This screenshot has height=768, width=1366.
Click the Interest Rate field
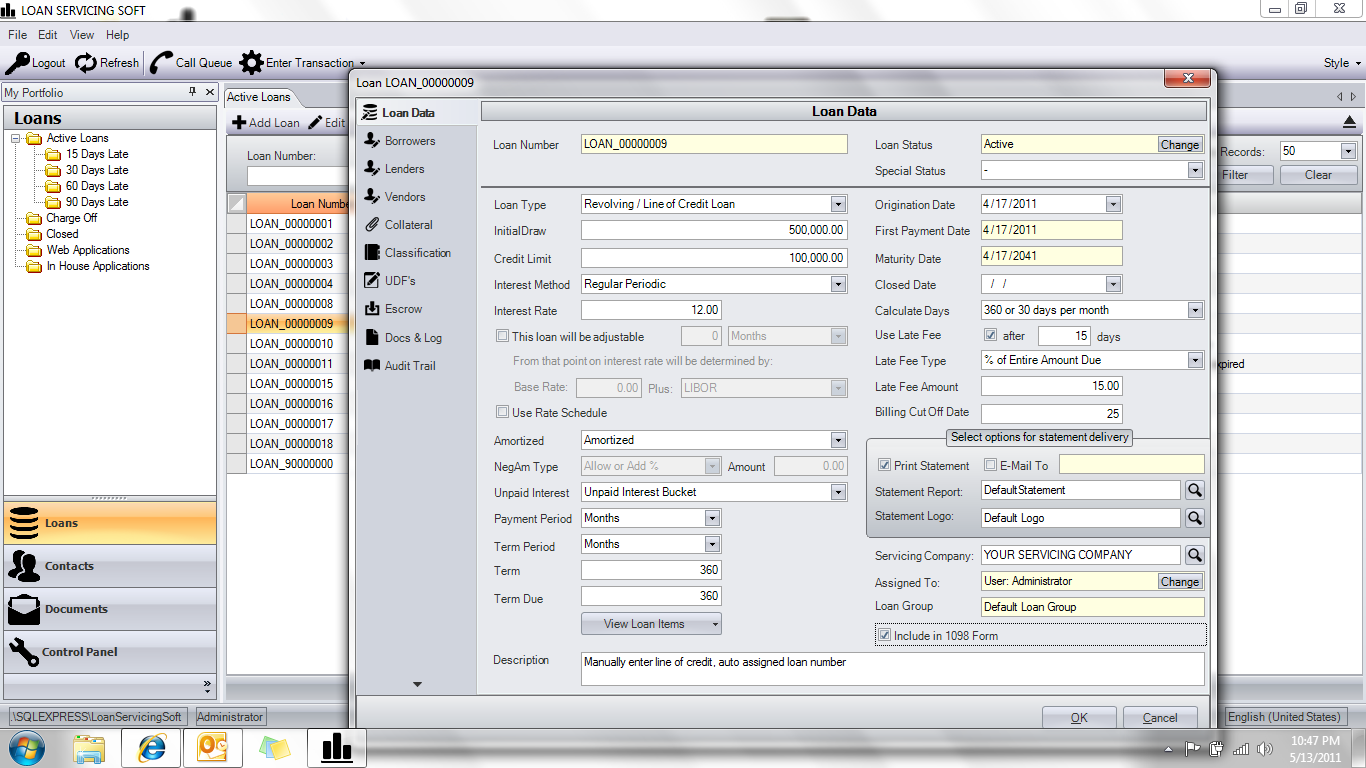coord(651,311)
